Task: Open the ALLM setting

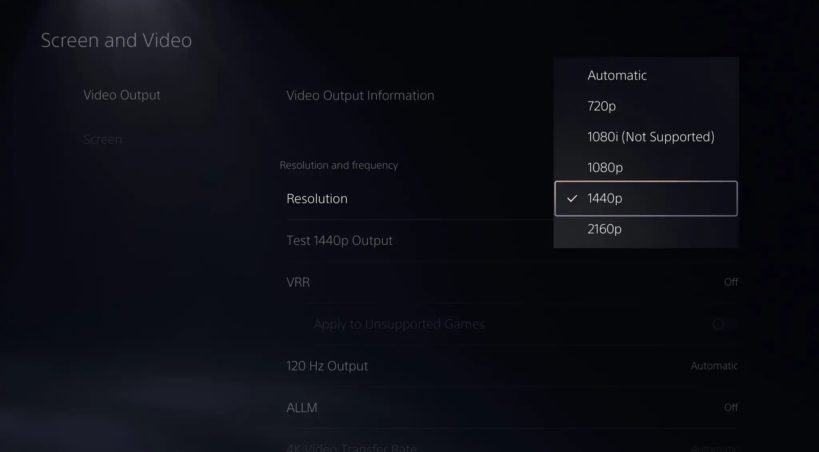Action: tap(303, 408)
